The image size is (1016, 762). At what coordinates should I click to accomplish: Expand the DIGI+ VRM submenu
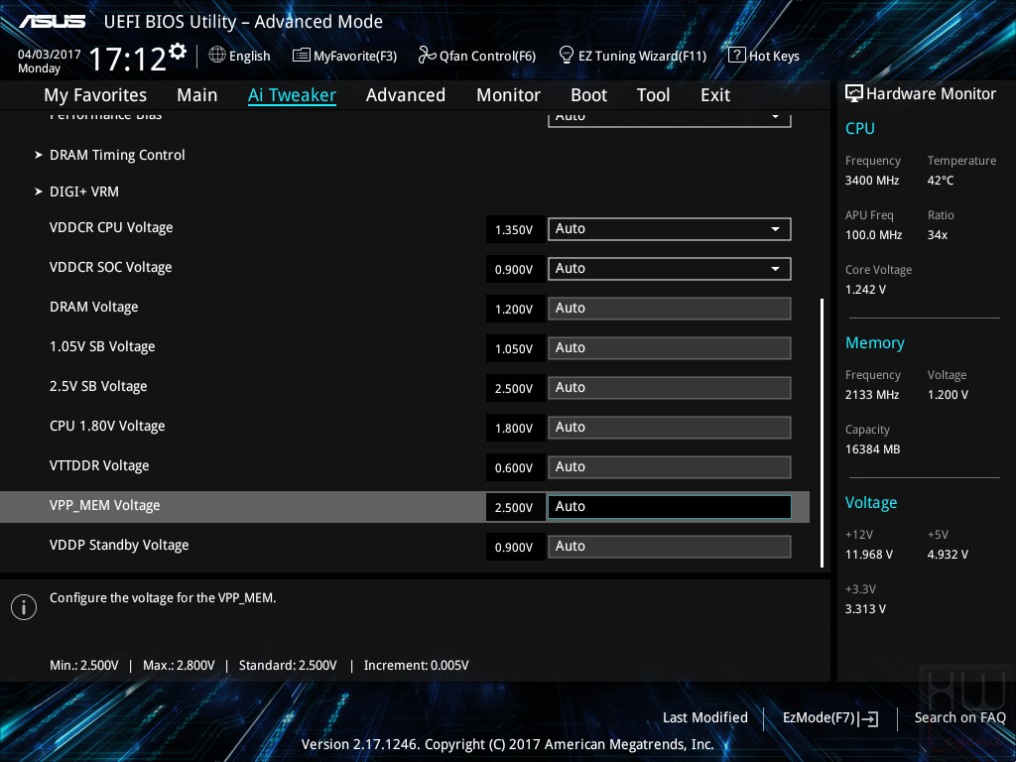pyautogui.click(x=77, y=192)
